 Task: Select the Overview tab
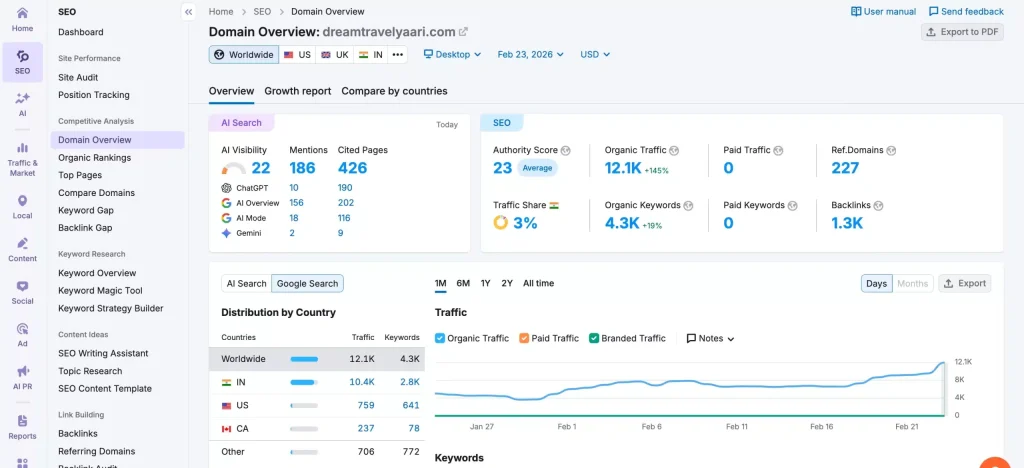231,91
